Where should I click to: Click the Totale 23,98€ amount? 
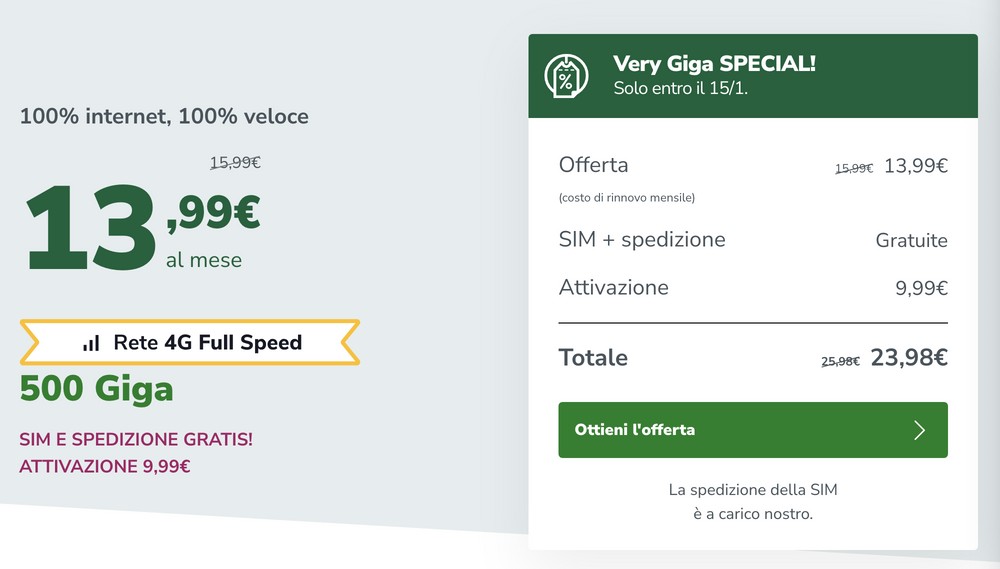coord(909,358)
